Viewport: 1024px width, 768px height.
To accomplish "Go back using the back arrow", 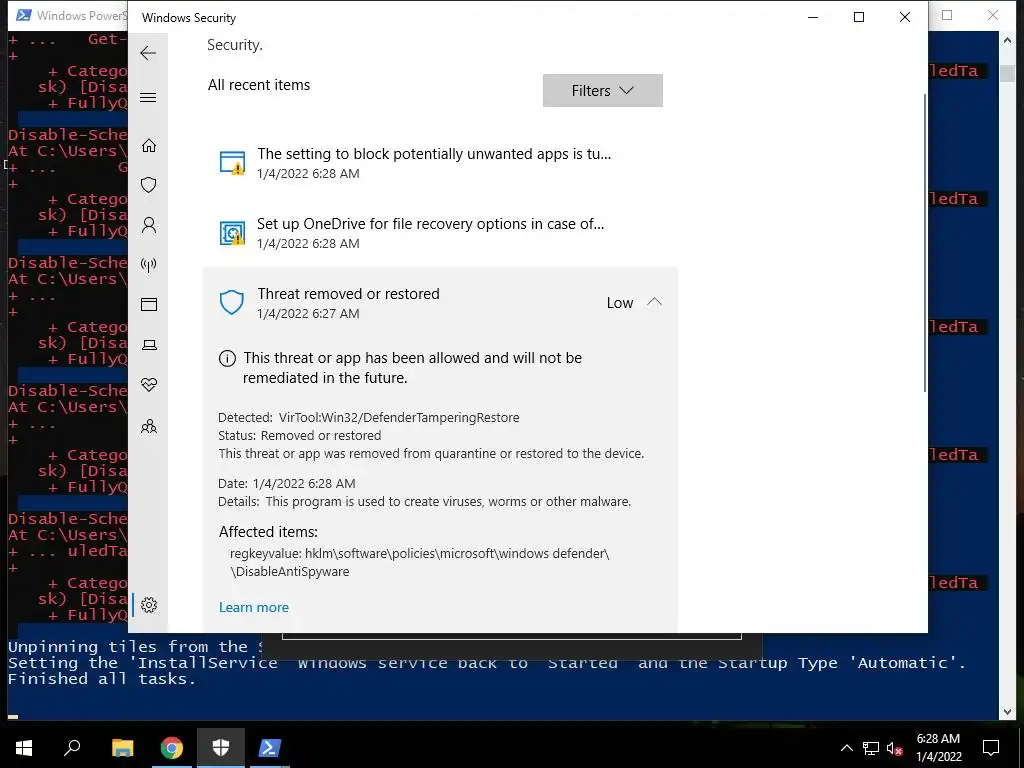I will (x=148, y=53).
